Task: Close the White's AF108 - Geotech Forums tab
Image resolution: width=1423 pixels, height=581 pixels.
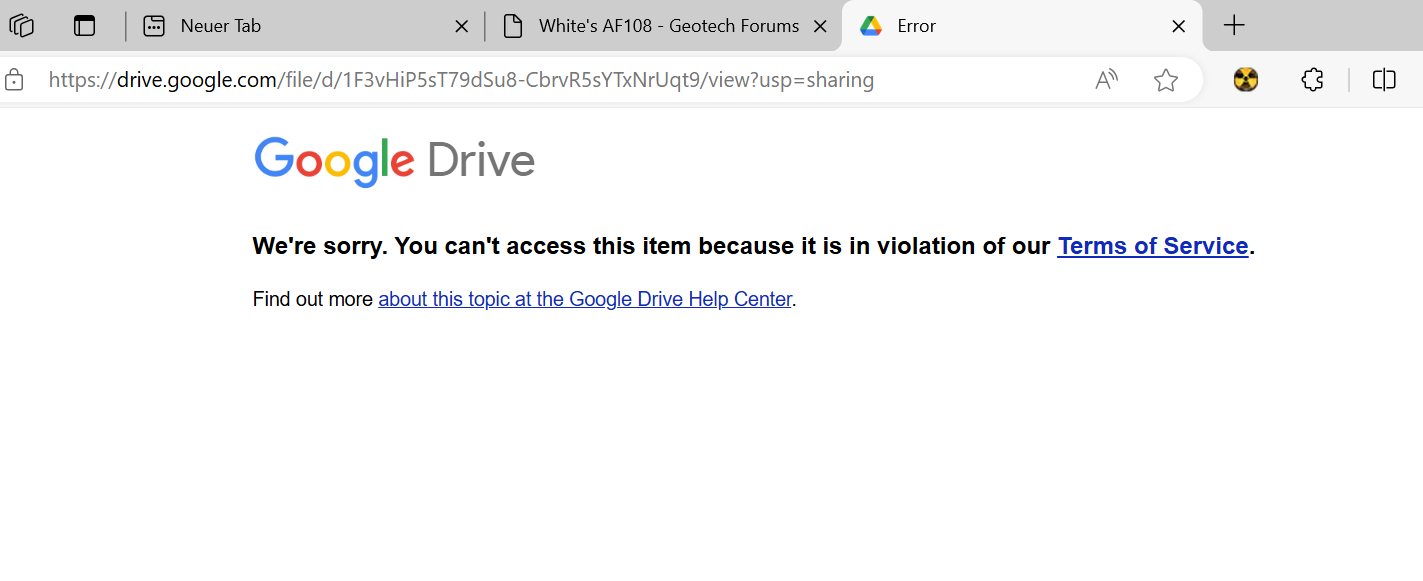Action: [x=820, y=27]
